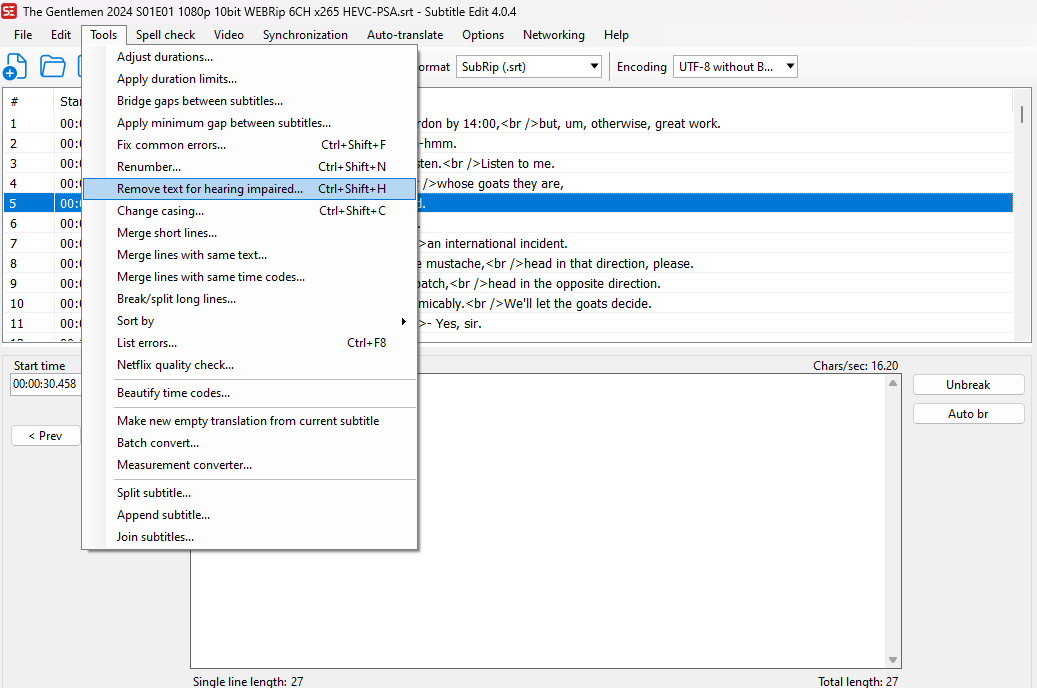Select subtitle row 3 'Listen to me'
Viewport: 1037px width, 688px height.
point(508,163)
